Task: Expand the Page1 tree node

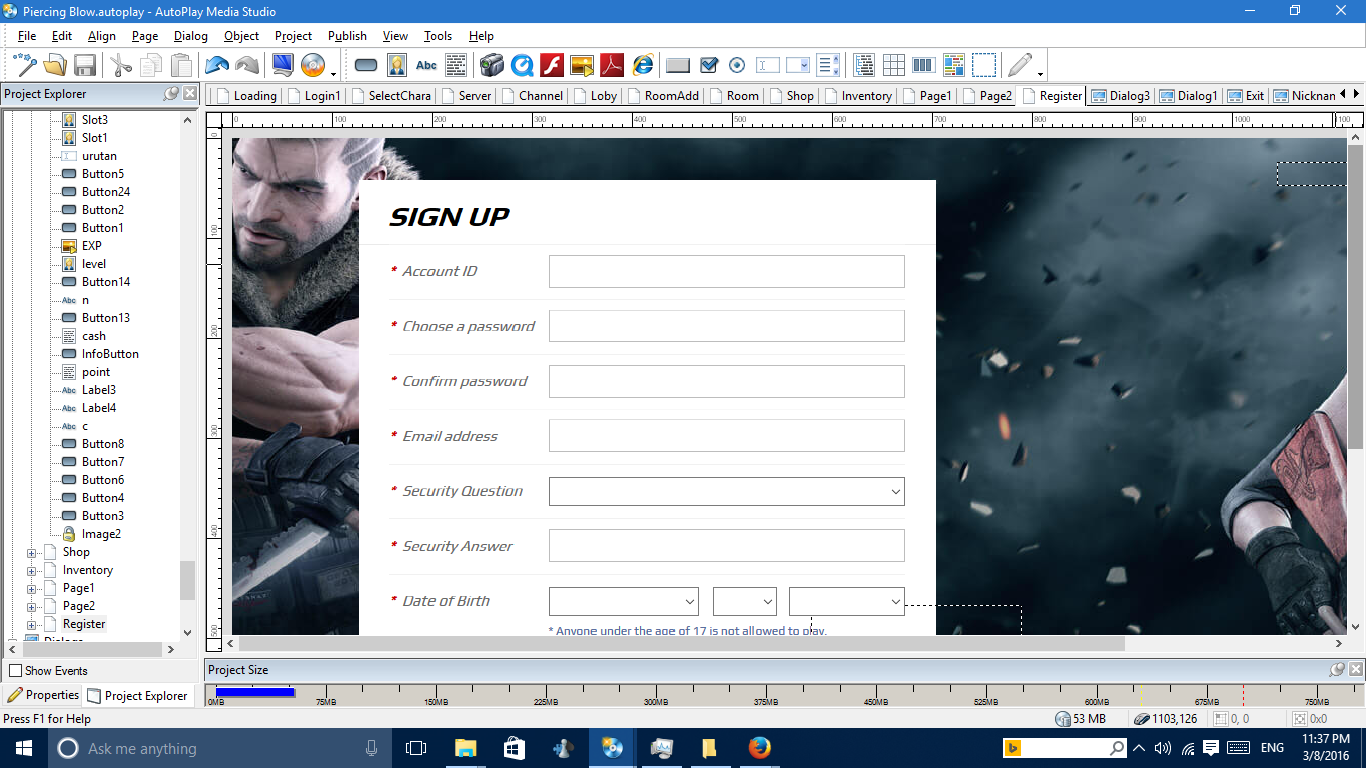Action: point(32,588)
